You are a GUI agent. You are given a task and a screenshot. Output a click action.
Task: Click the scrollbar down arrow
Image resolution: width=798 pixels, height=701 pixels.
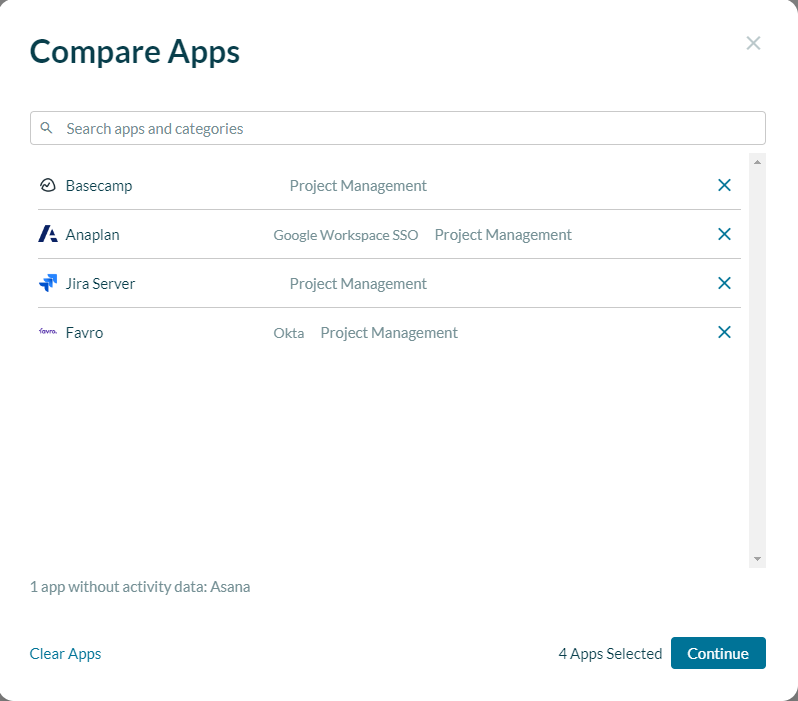coord(757,559)
